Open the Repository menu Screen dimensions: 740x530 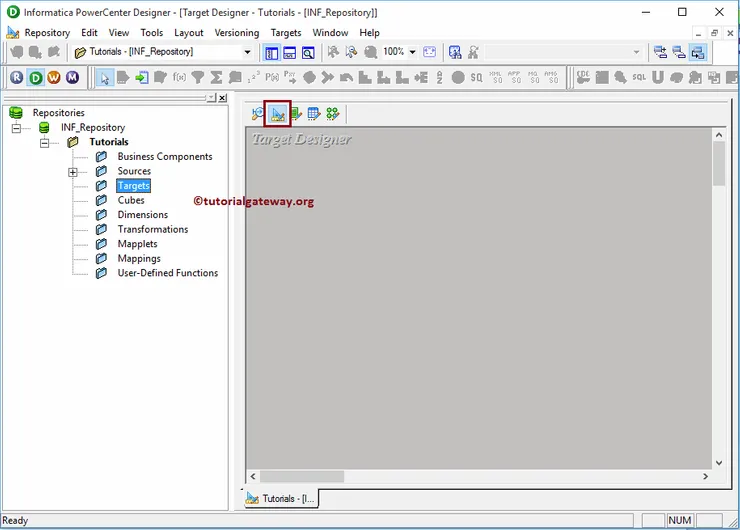point(47,33)
